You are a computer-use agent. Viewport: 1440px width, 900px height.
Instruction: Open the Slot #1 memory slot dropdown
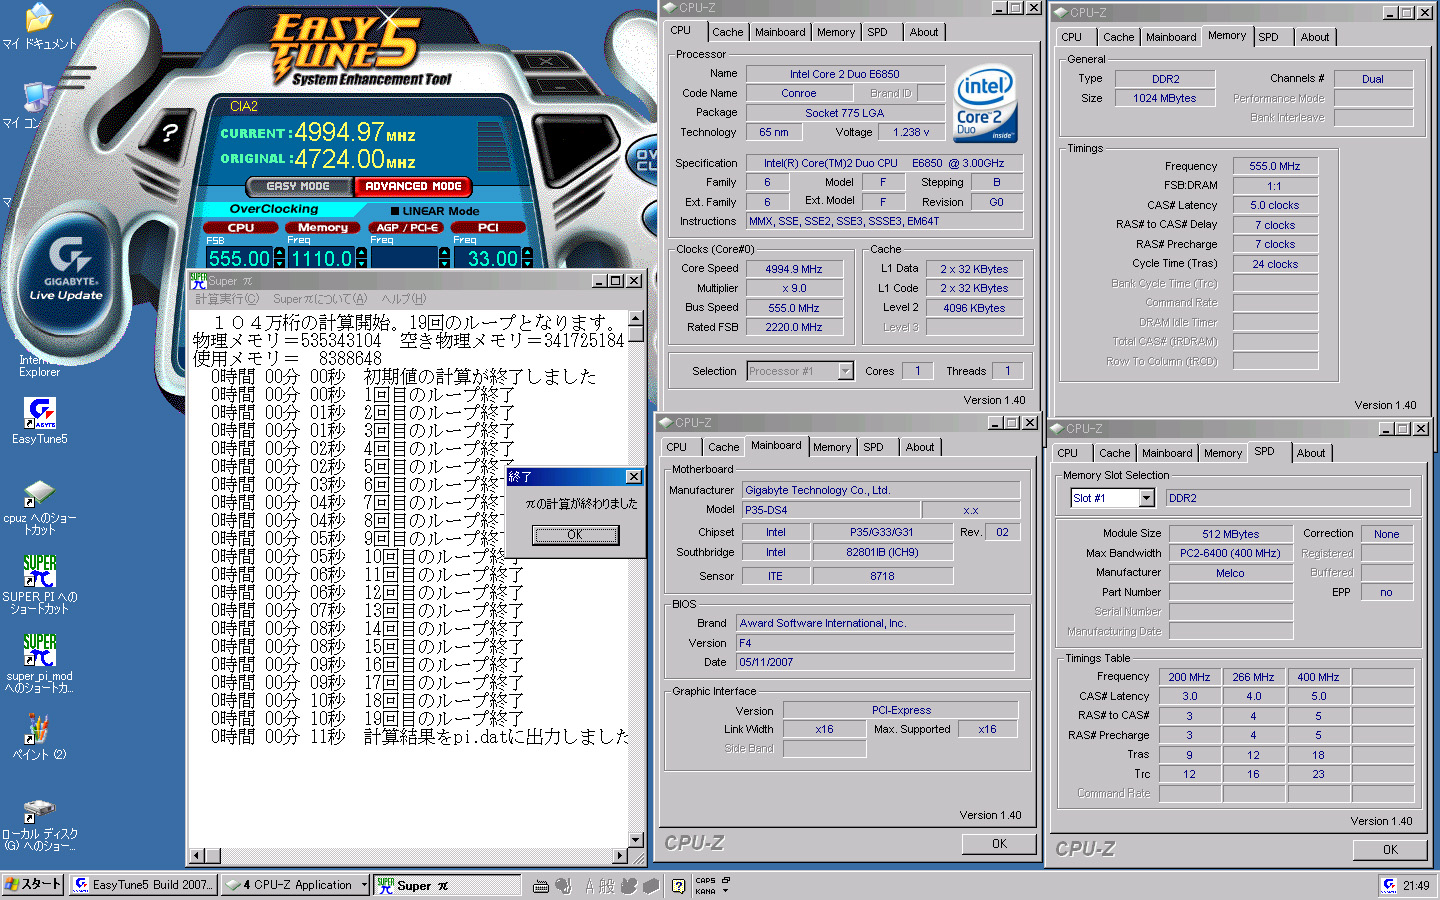tap(1147, 498)
